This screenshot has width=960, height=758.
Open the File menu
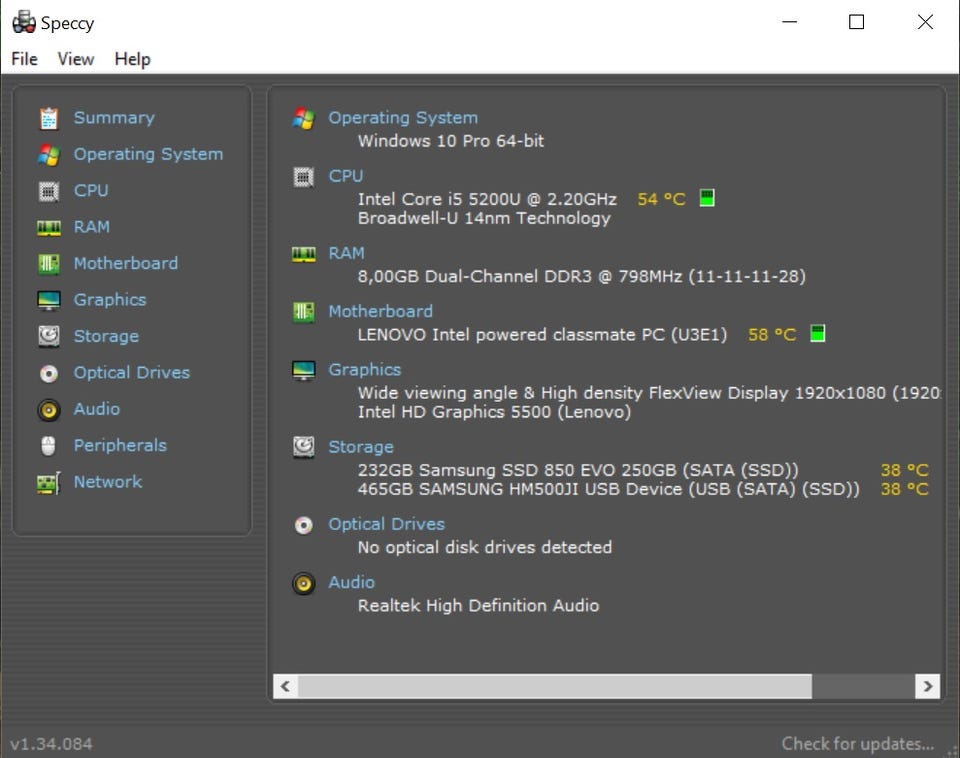click(24, 59)
